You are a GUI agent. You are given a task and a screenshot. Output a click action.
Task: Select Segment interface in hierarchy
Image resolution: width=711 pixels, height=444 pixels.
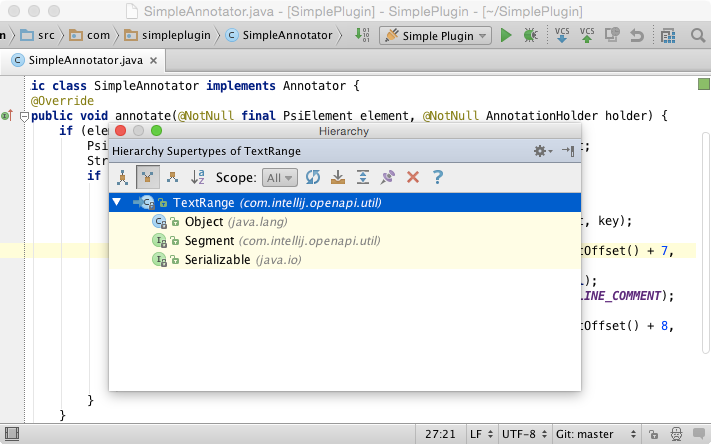(345, 241)
